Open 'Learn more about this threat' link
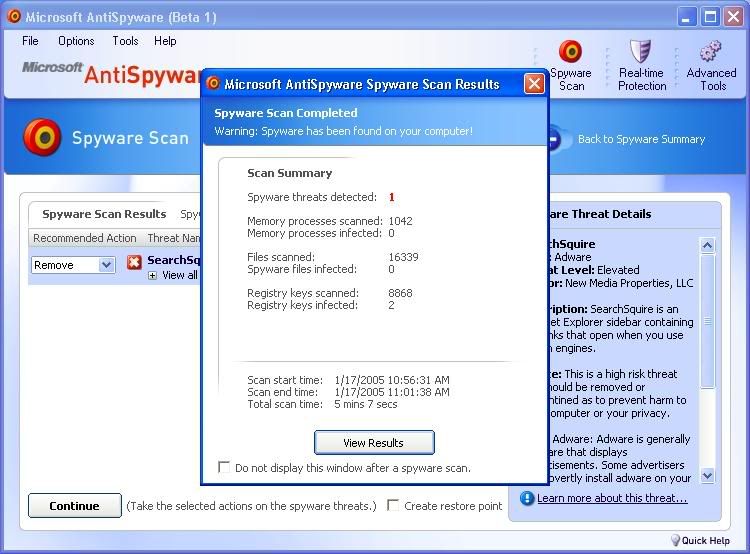 pos(612,498)
